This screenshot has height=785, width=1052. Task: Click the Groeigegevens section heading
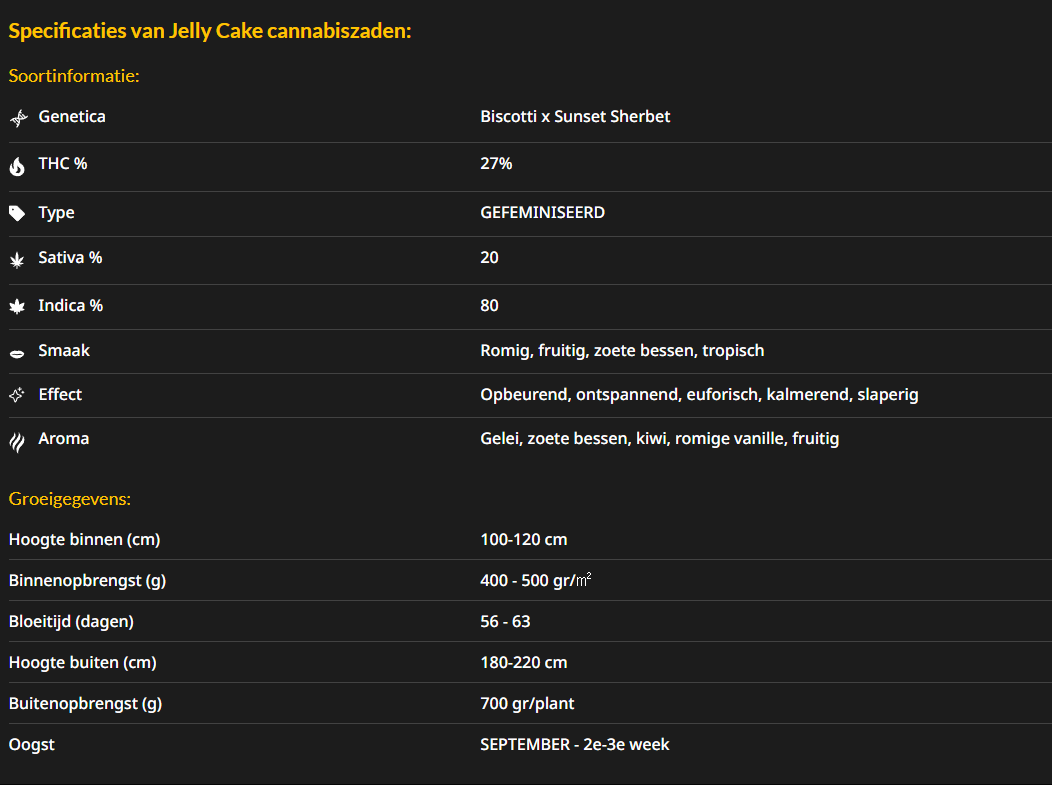point(70,499)
